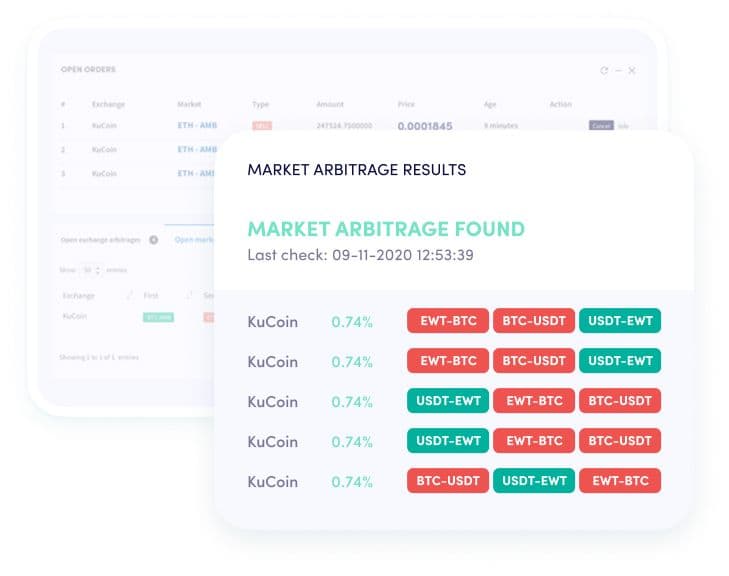Click the green First market badge in the KuCoin row
Screen dimensions: 729x576
[x=159, y=318]
